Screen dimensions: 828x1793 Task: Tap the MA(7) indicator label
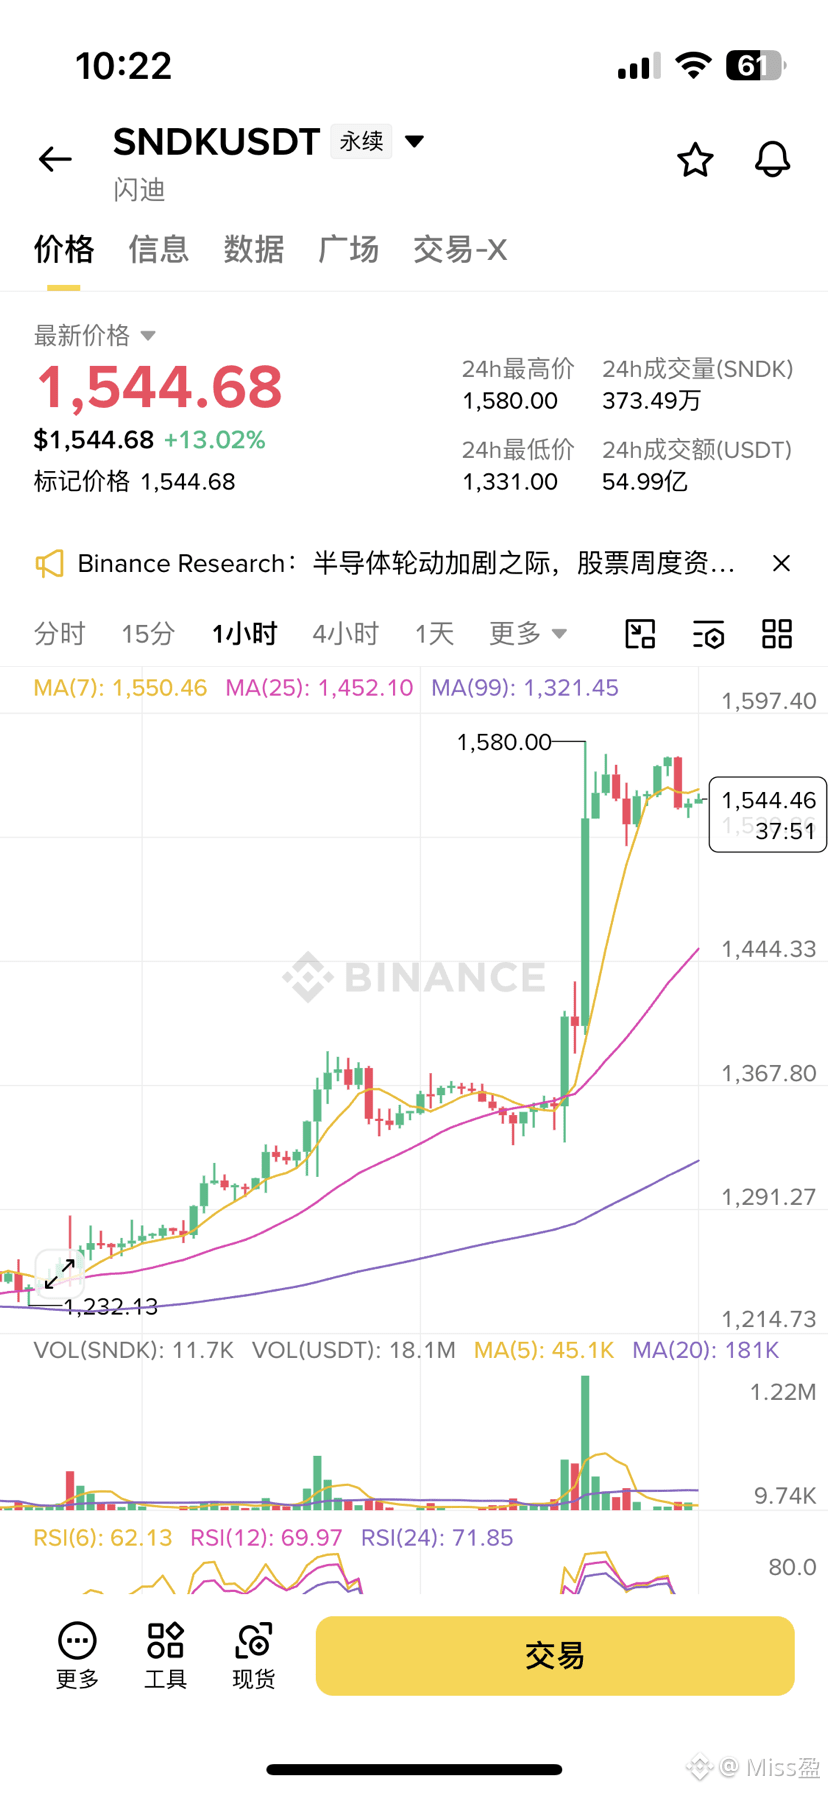click(x=120, y=688)
